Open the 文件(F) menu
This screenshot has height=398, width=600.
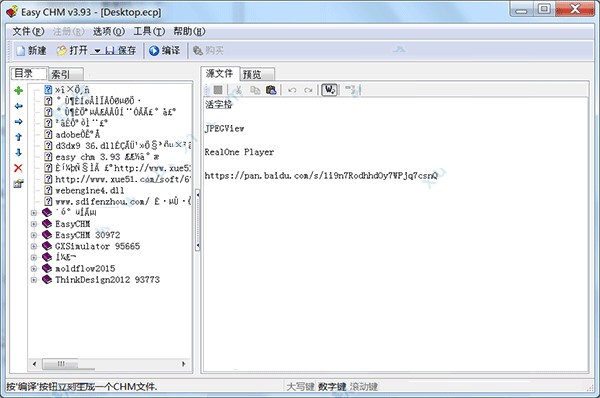point(28,31)
